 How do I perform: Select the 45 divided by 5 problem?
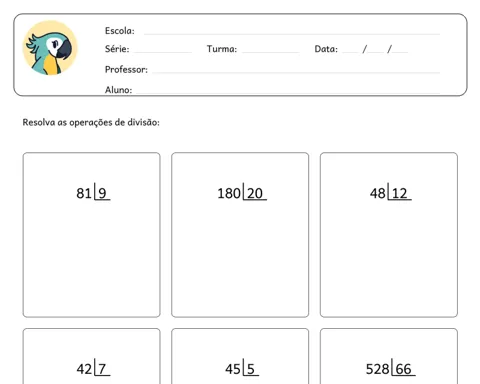click(240, 356)
